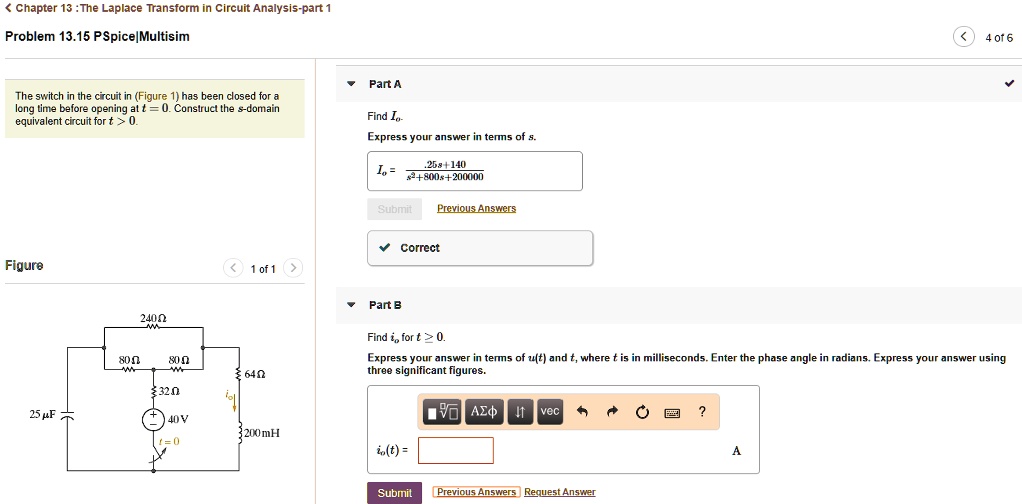Open the Figure 1 link
The image size is (1022, 504).
pyautogui.click(x=156, y=96)
